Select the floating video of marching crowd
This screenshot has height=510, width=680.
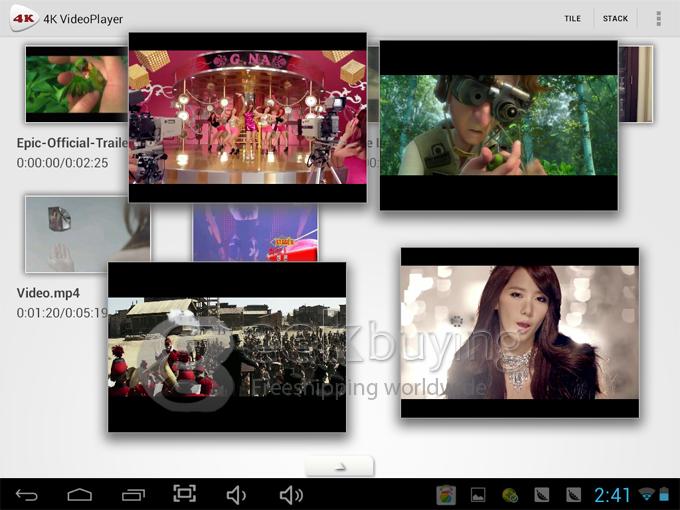227,347
